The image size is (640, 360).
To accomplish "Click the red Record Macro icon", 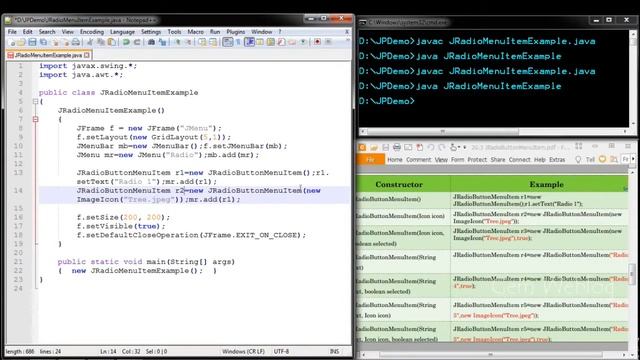I will coord(317,42).
